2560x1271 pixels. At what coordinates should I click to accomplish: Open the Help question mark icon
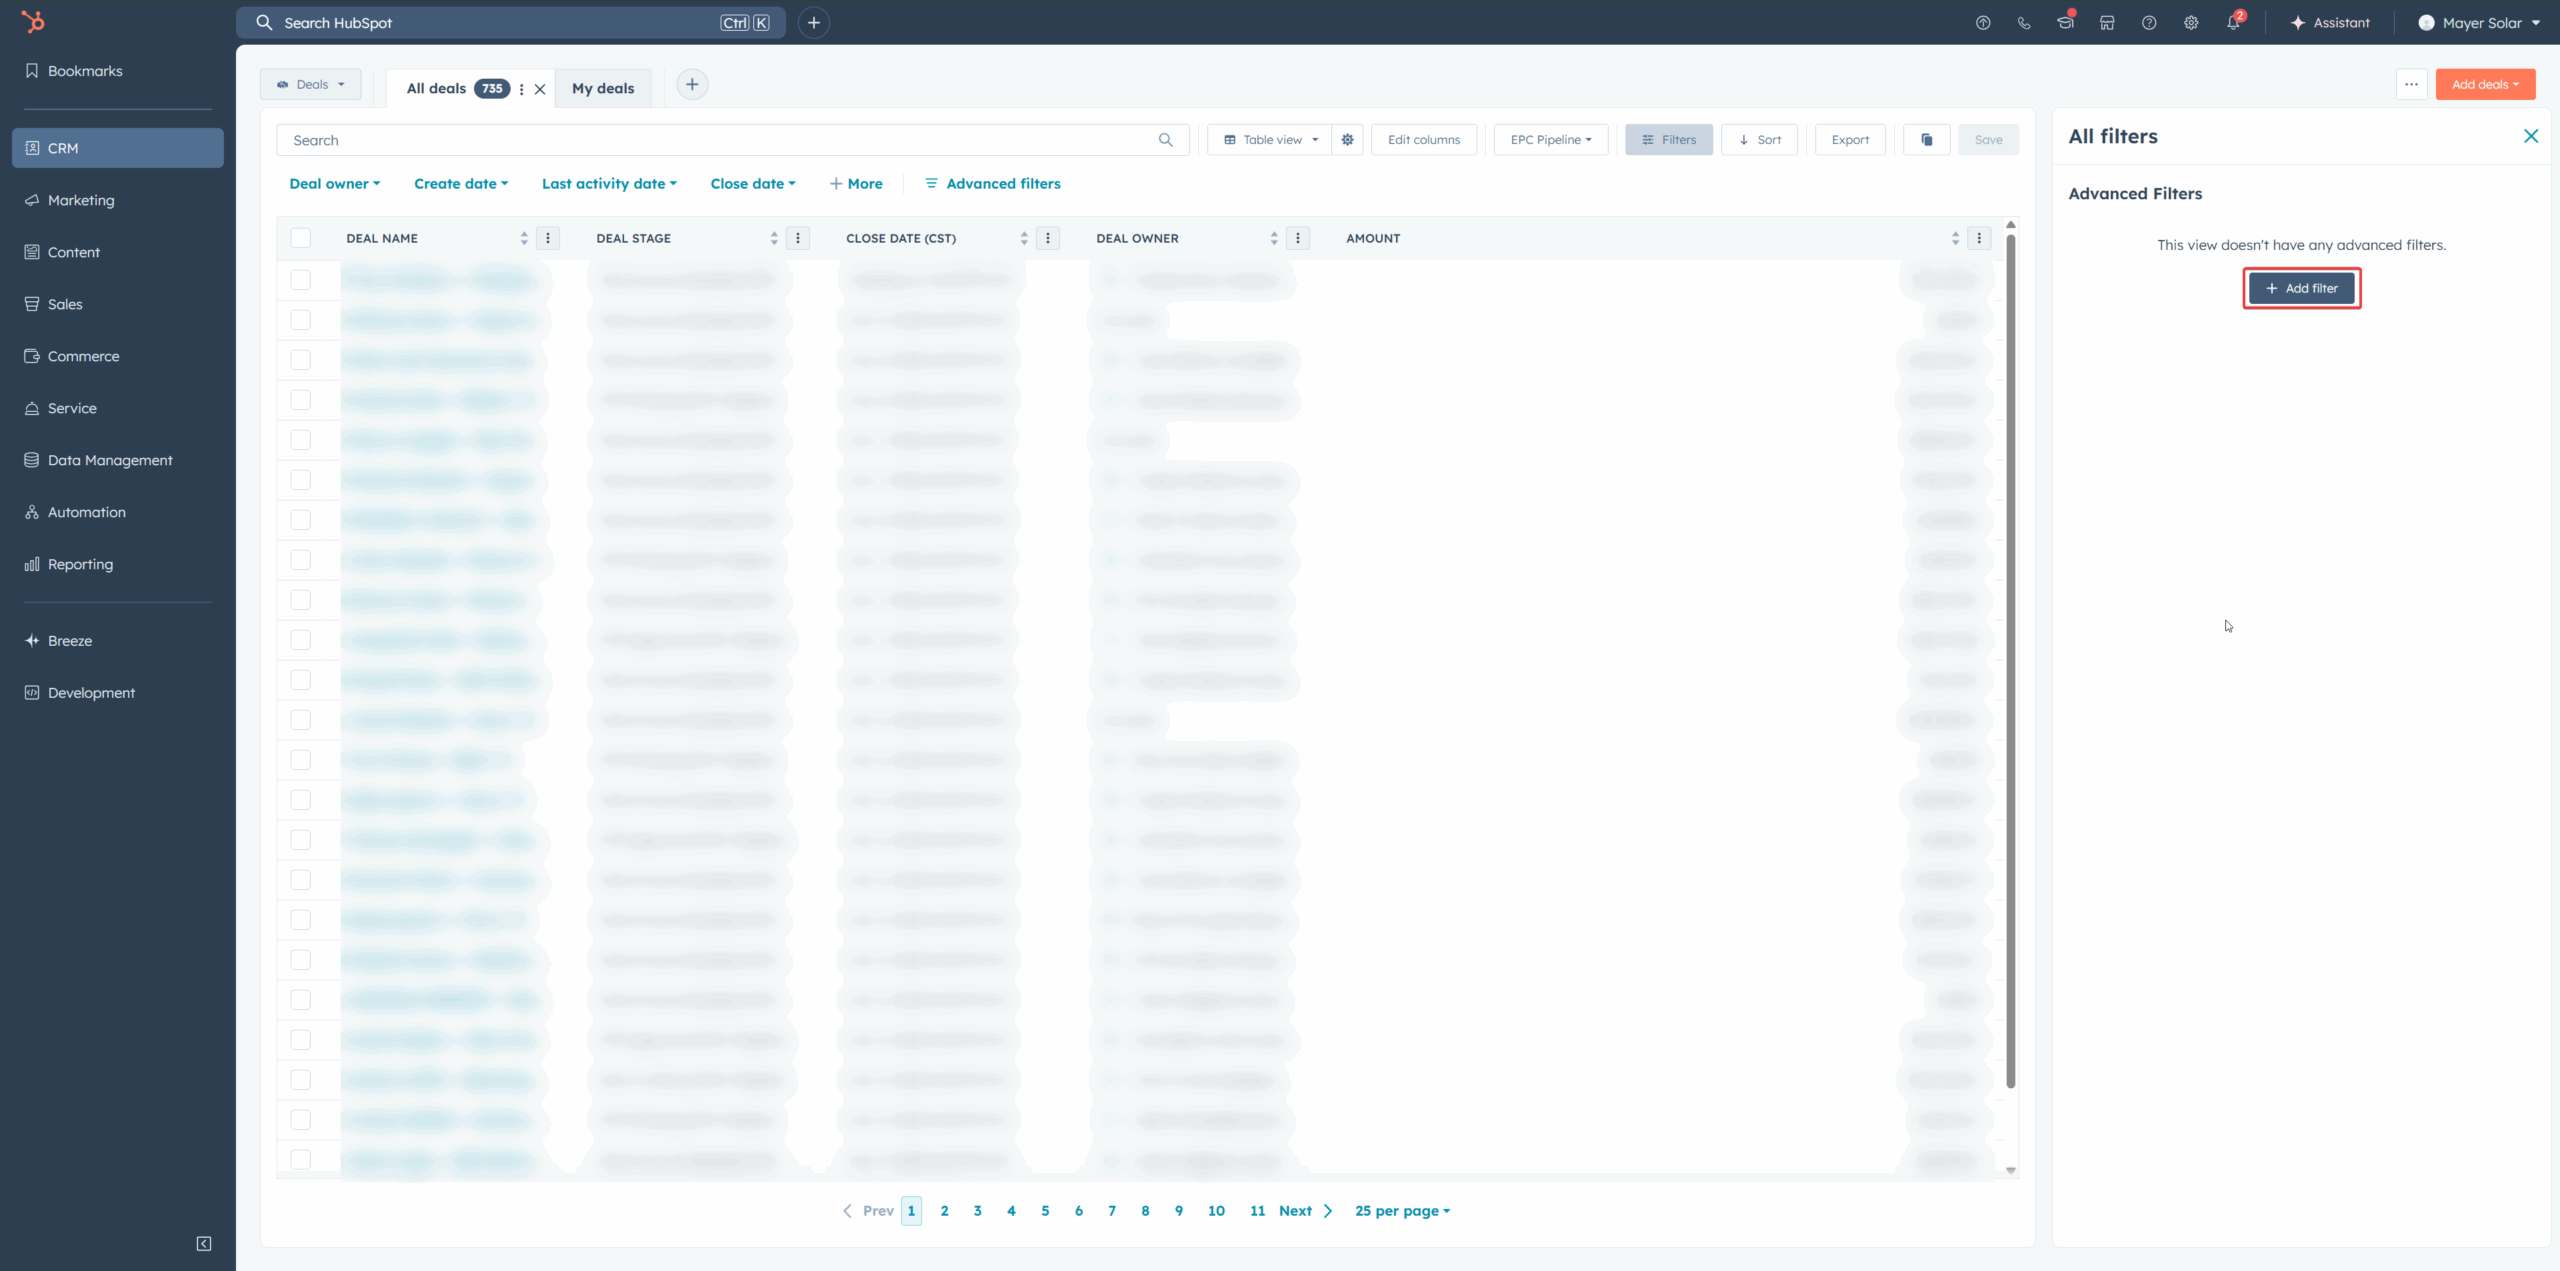click(2149, 22)
